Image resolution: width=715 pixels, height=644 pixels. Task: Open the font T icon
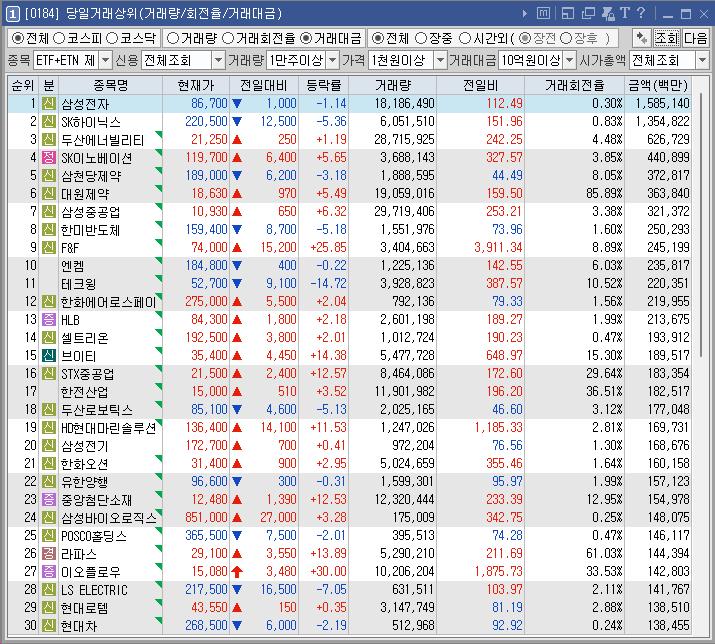pos(625,13)
